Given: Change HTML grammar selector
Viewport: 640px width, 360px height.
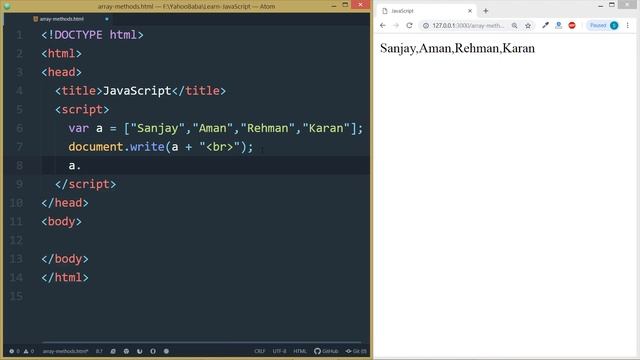Looking at the screenshot, I should 300,351.
